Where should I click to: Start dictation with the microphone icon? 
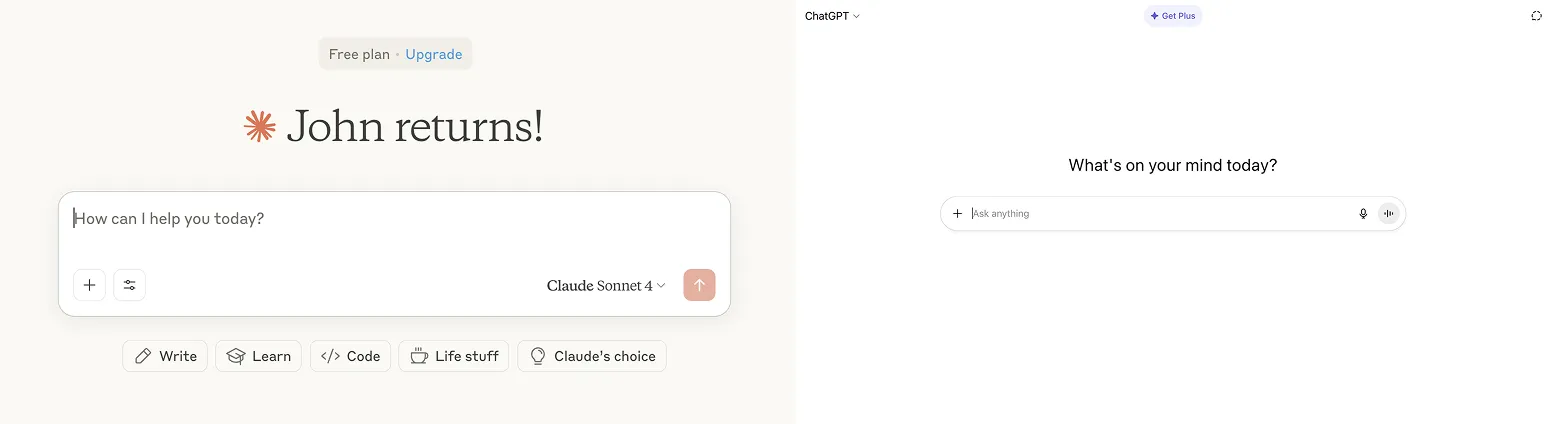coord(1362,213)
